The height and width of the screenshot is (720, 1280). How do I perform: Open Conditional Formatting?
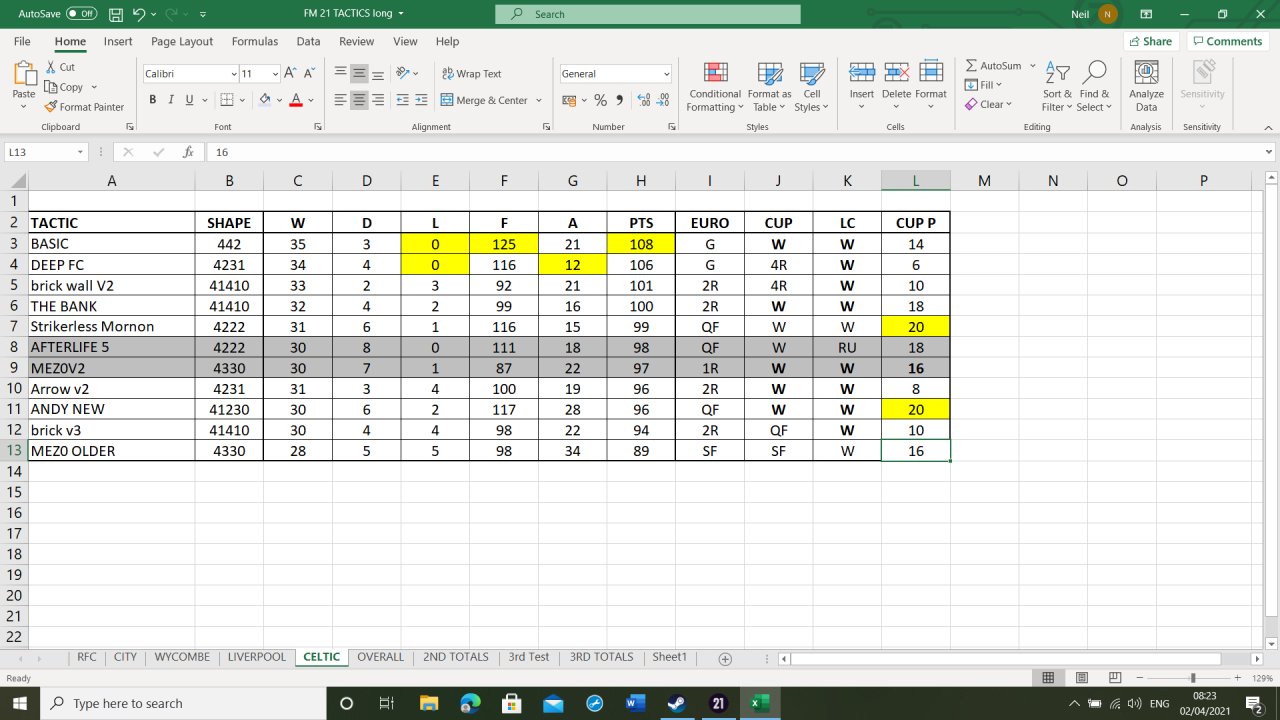tap(715, 87)
